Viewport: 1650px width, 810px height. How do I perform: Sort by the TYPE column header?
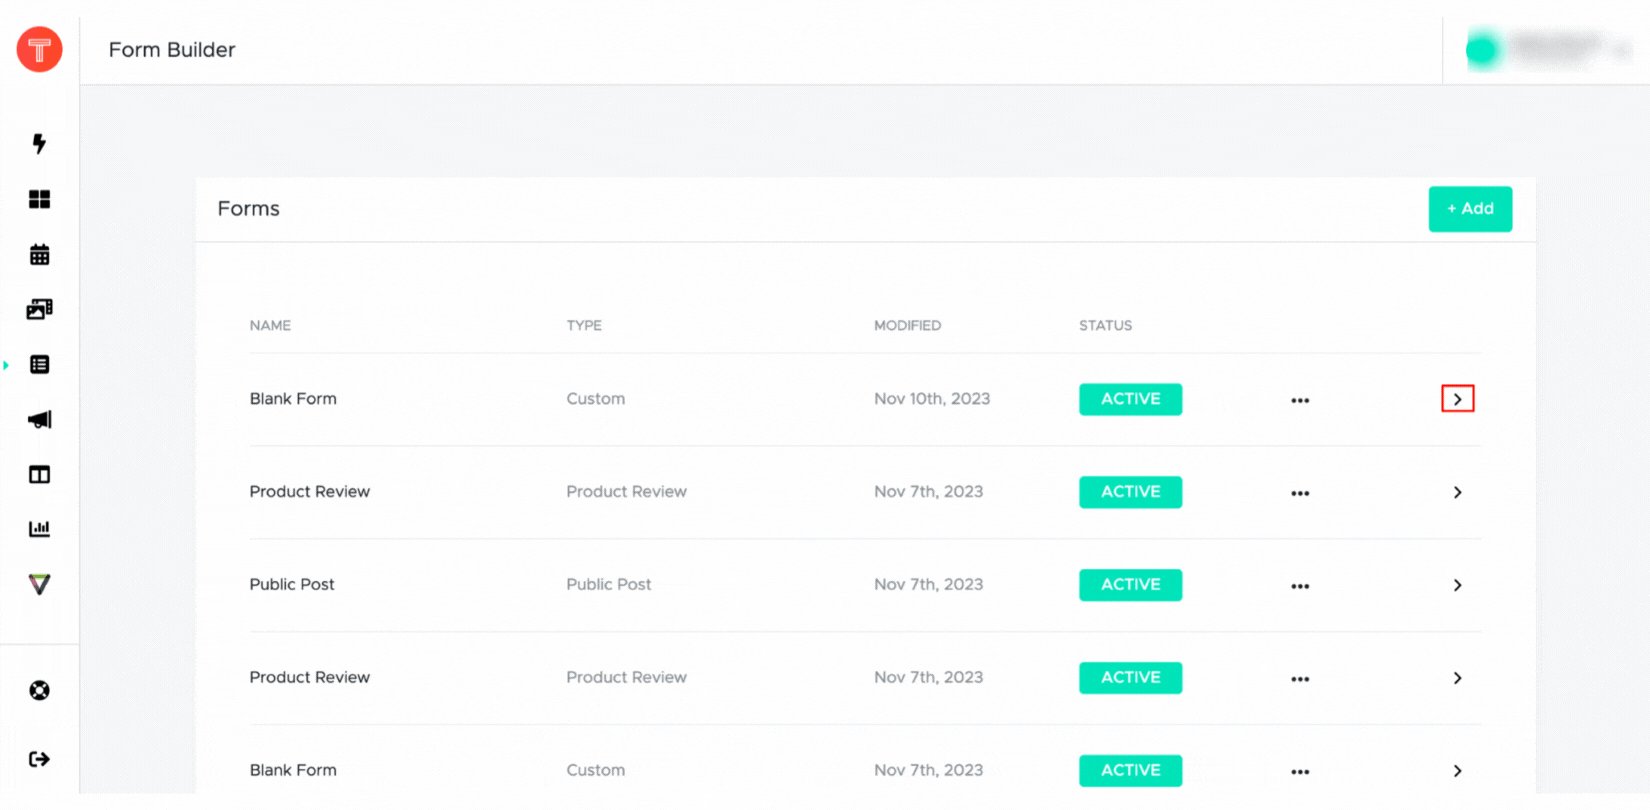[x=584, y=325]
